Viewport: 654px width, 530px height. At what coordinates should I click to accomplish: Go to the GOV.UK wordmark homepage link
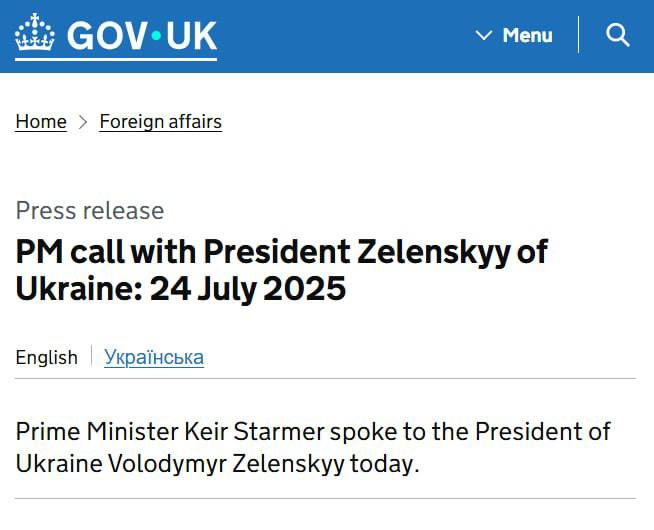pos(142,35)
